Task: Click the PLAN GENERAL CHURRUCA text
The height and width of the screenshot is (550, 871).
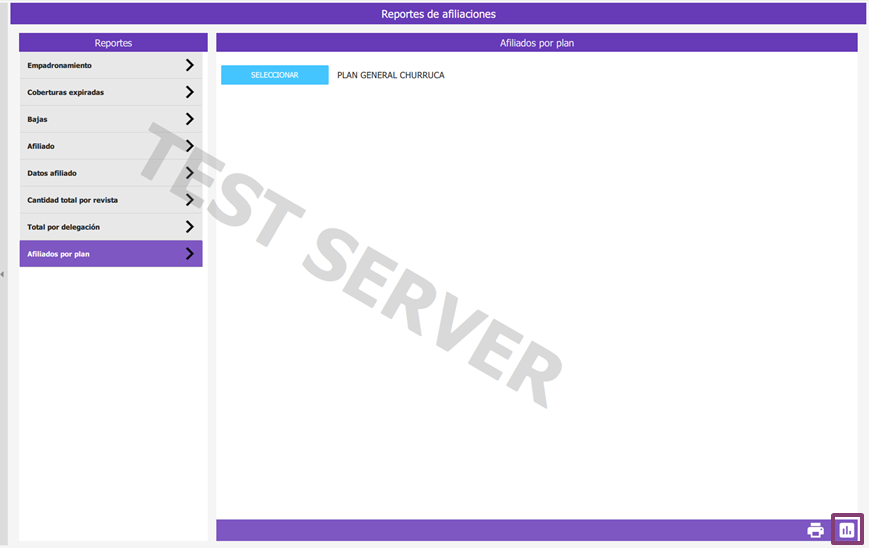Action: pos(391,75)
